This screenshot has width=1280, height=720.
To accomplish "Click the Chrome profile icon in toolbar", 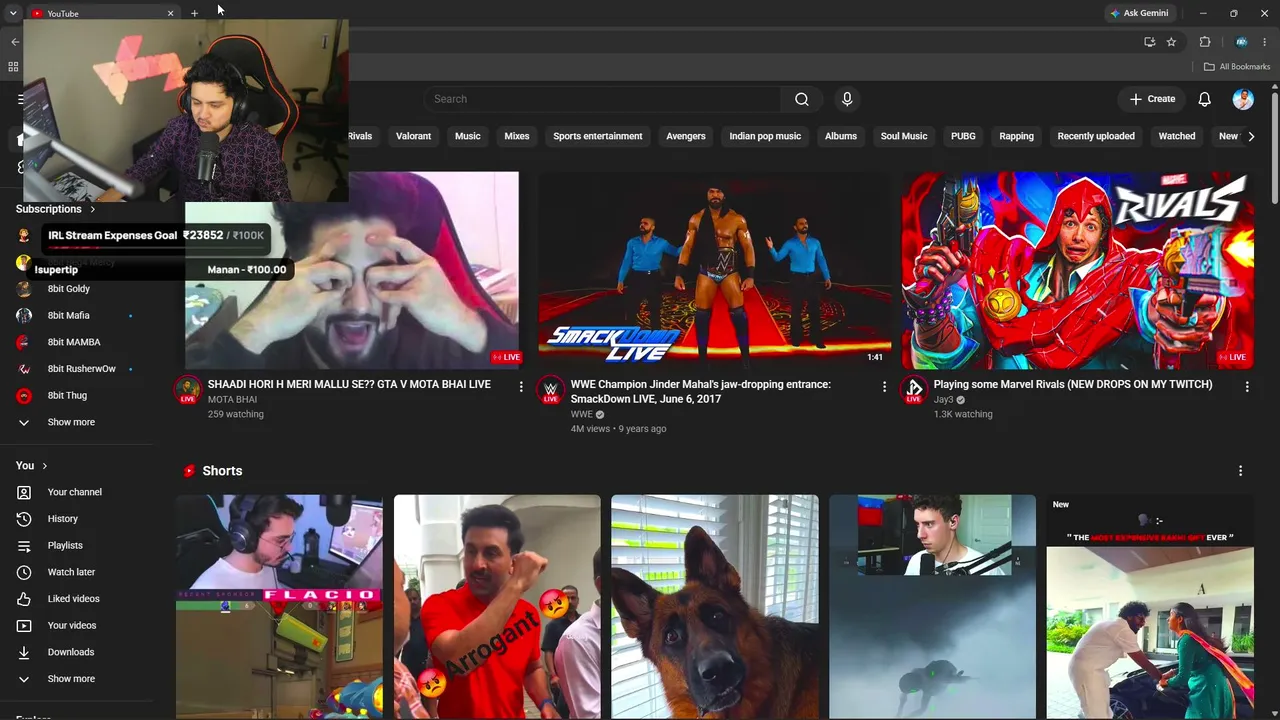I will 1241,42.
